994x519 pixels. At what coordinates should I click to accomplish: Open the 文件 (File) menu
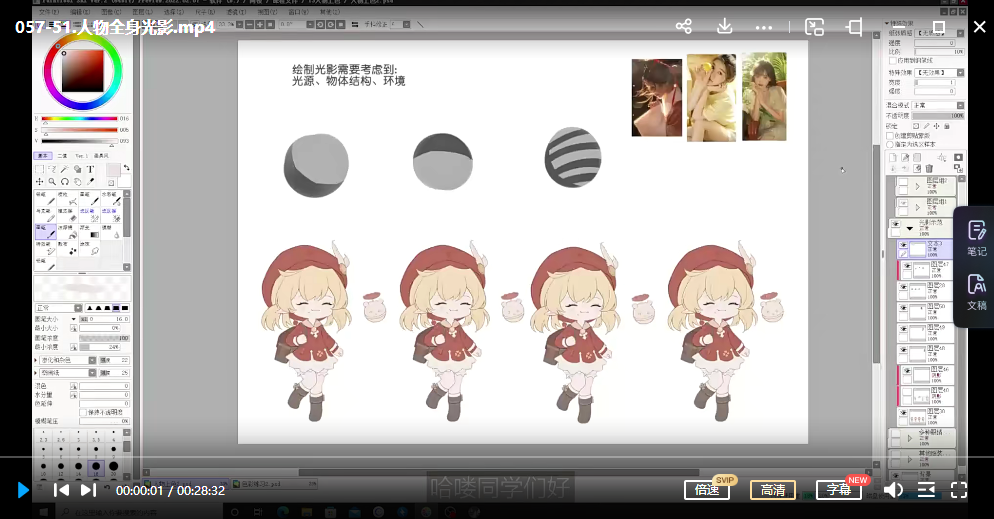(x=49, y=12)
